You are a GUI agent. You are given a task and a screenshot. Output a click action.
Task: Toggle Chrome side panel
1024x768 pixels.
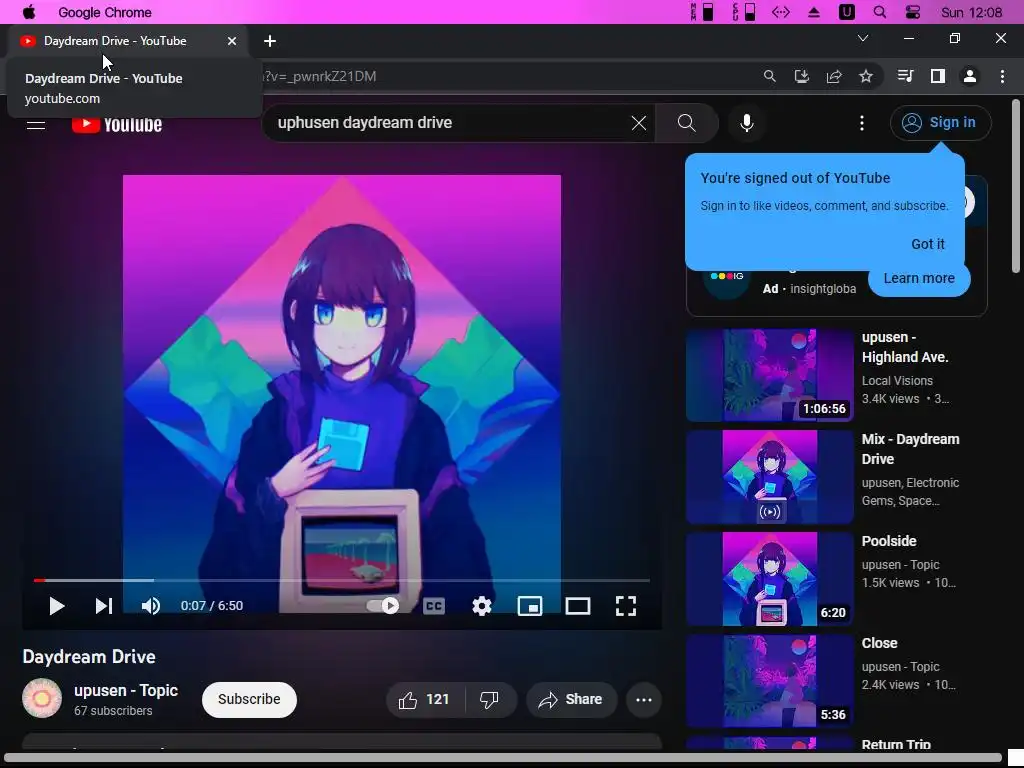(938, 76)
